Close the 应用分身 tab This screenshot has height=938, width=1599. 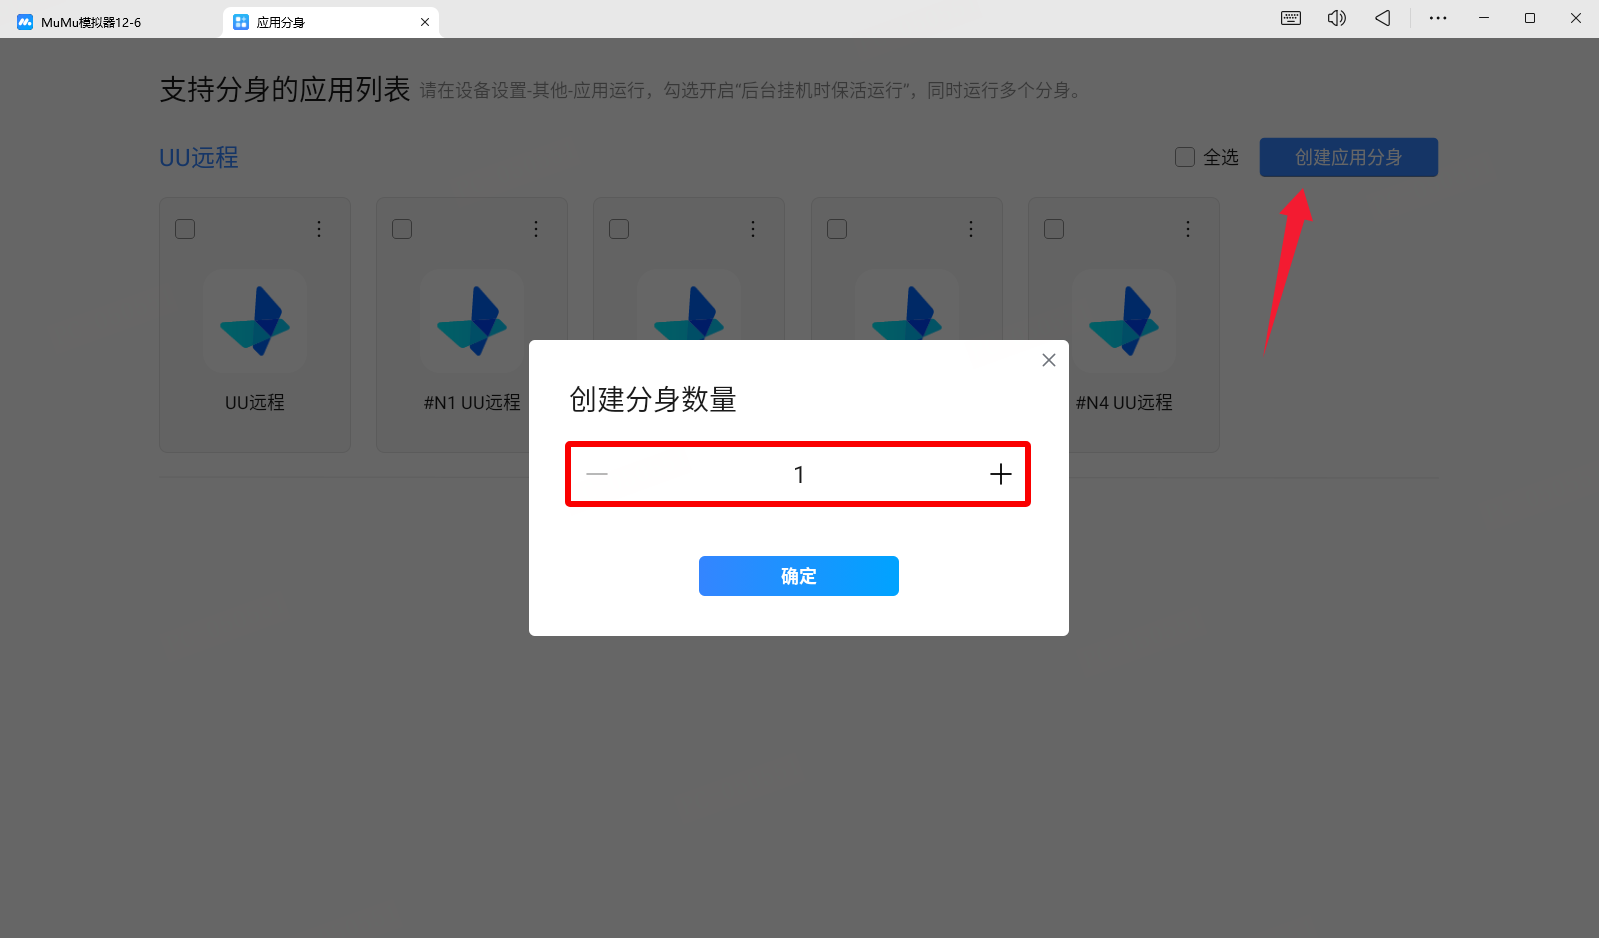point(425,22)
